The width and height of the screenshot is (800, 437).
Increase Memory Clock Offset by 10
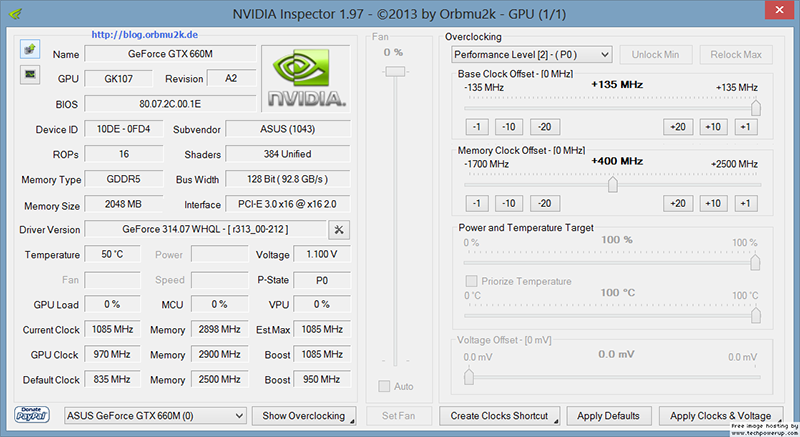point(713,203)
